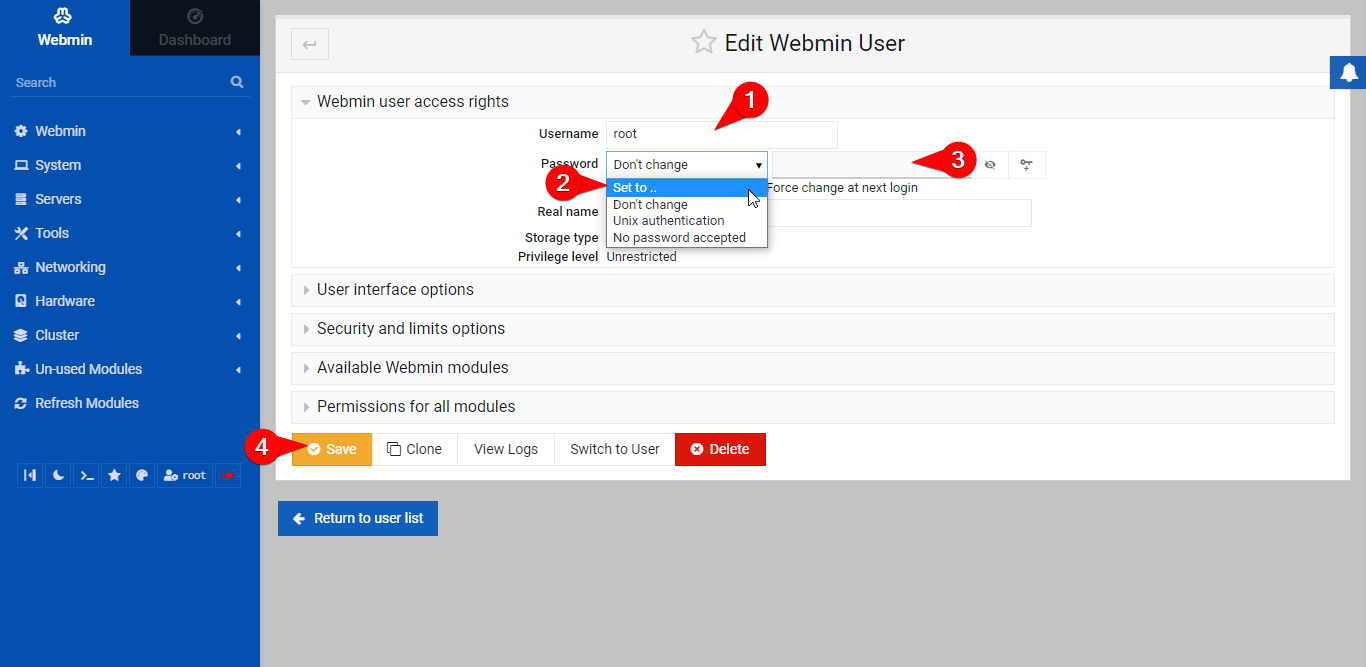Select 'Unix authentication' option
The image size is (1366, 667).
(x=687, y=221)
